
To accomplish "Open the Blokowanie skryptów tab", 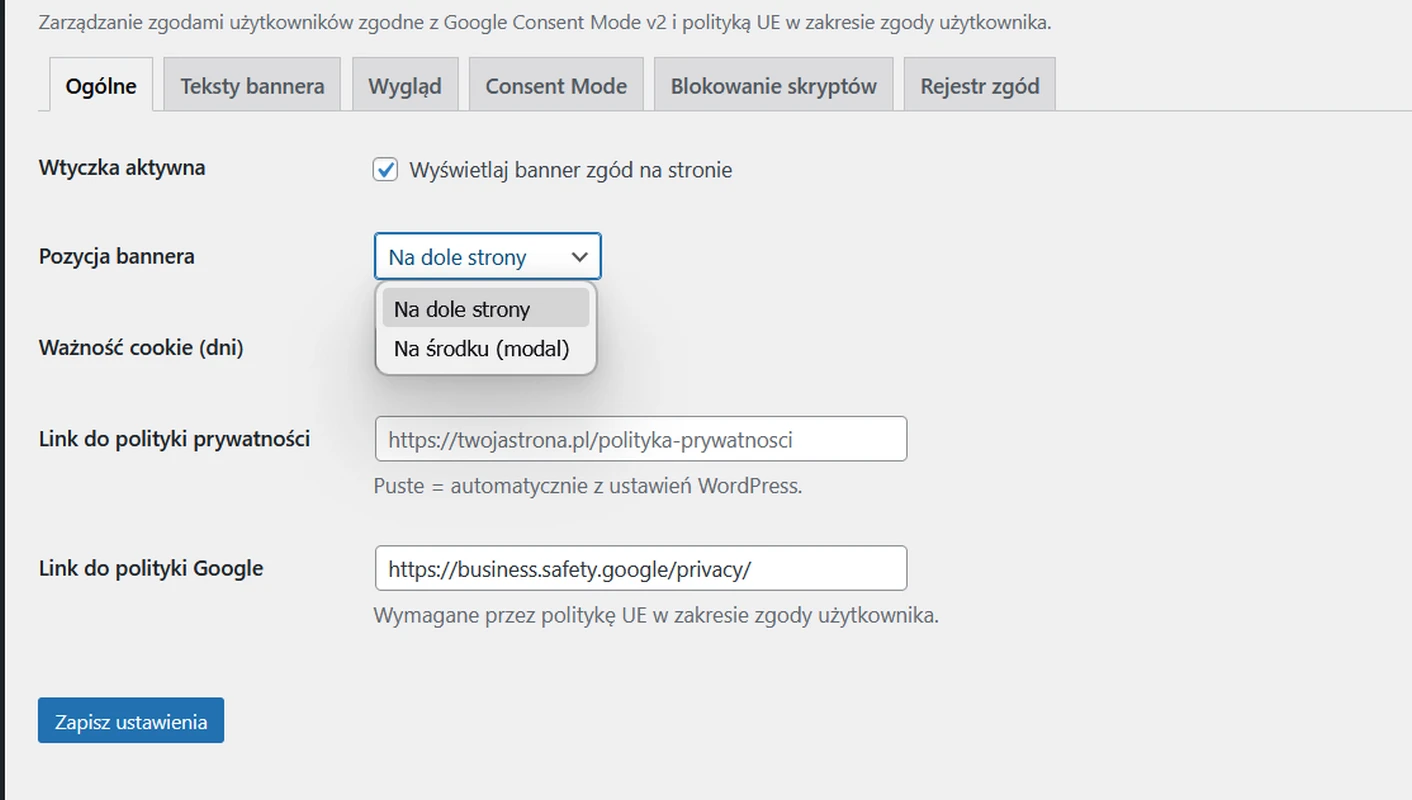I will click(x=772, y=84).
